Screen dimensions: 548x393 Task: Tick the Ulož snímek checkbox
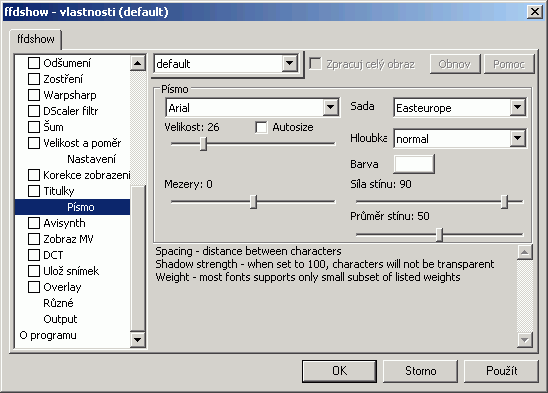click(x=34, y=271)
